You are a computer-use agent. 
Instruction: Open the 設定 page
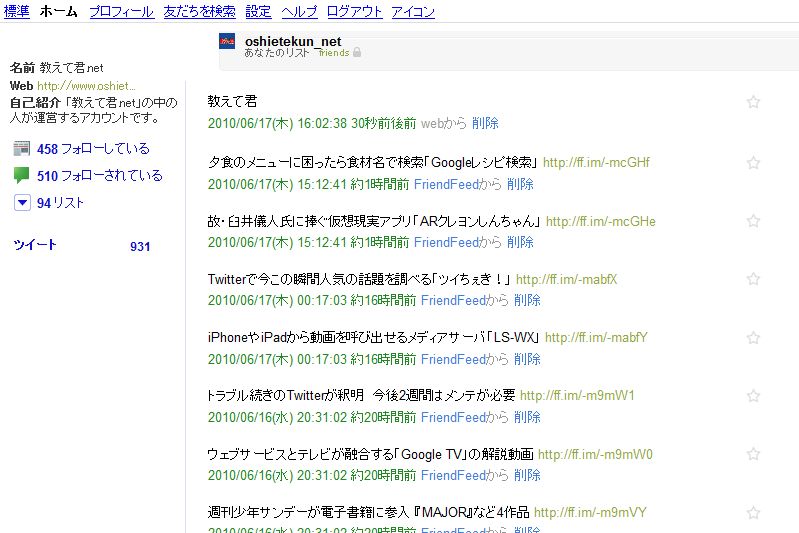click(x=258, y=11)
